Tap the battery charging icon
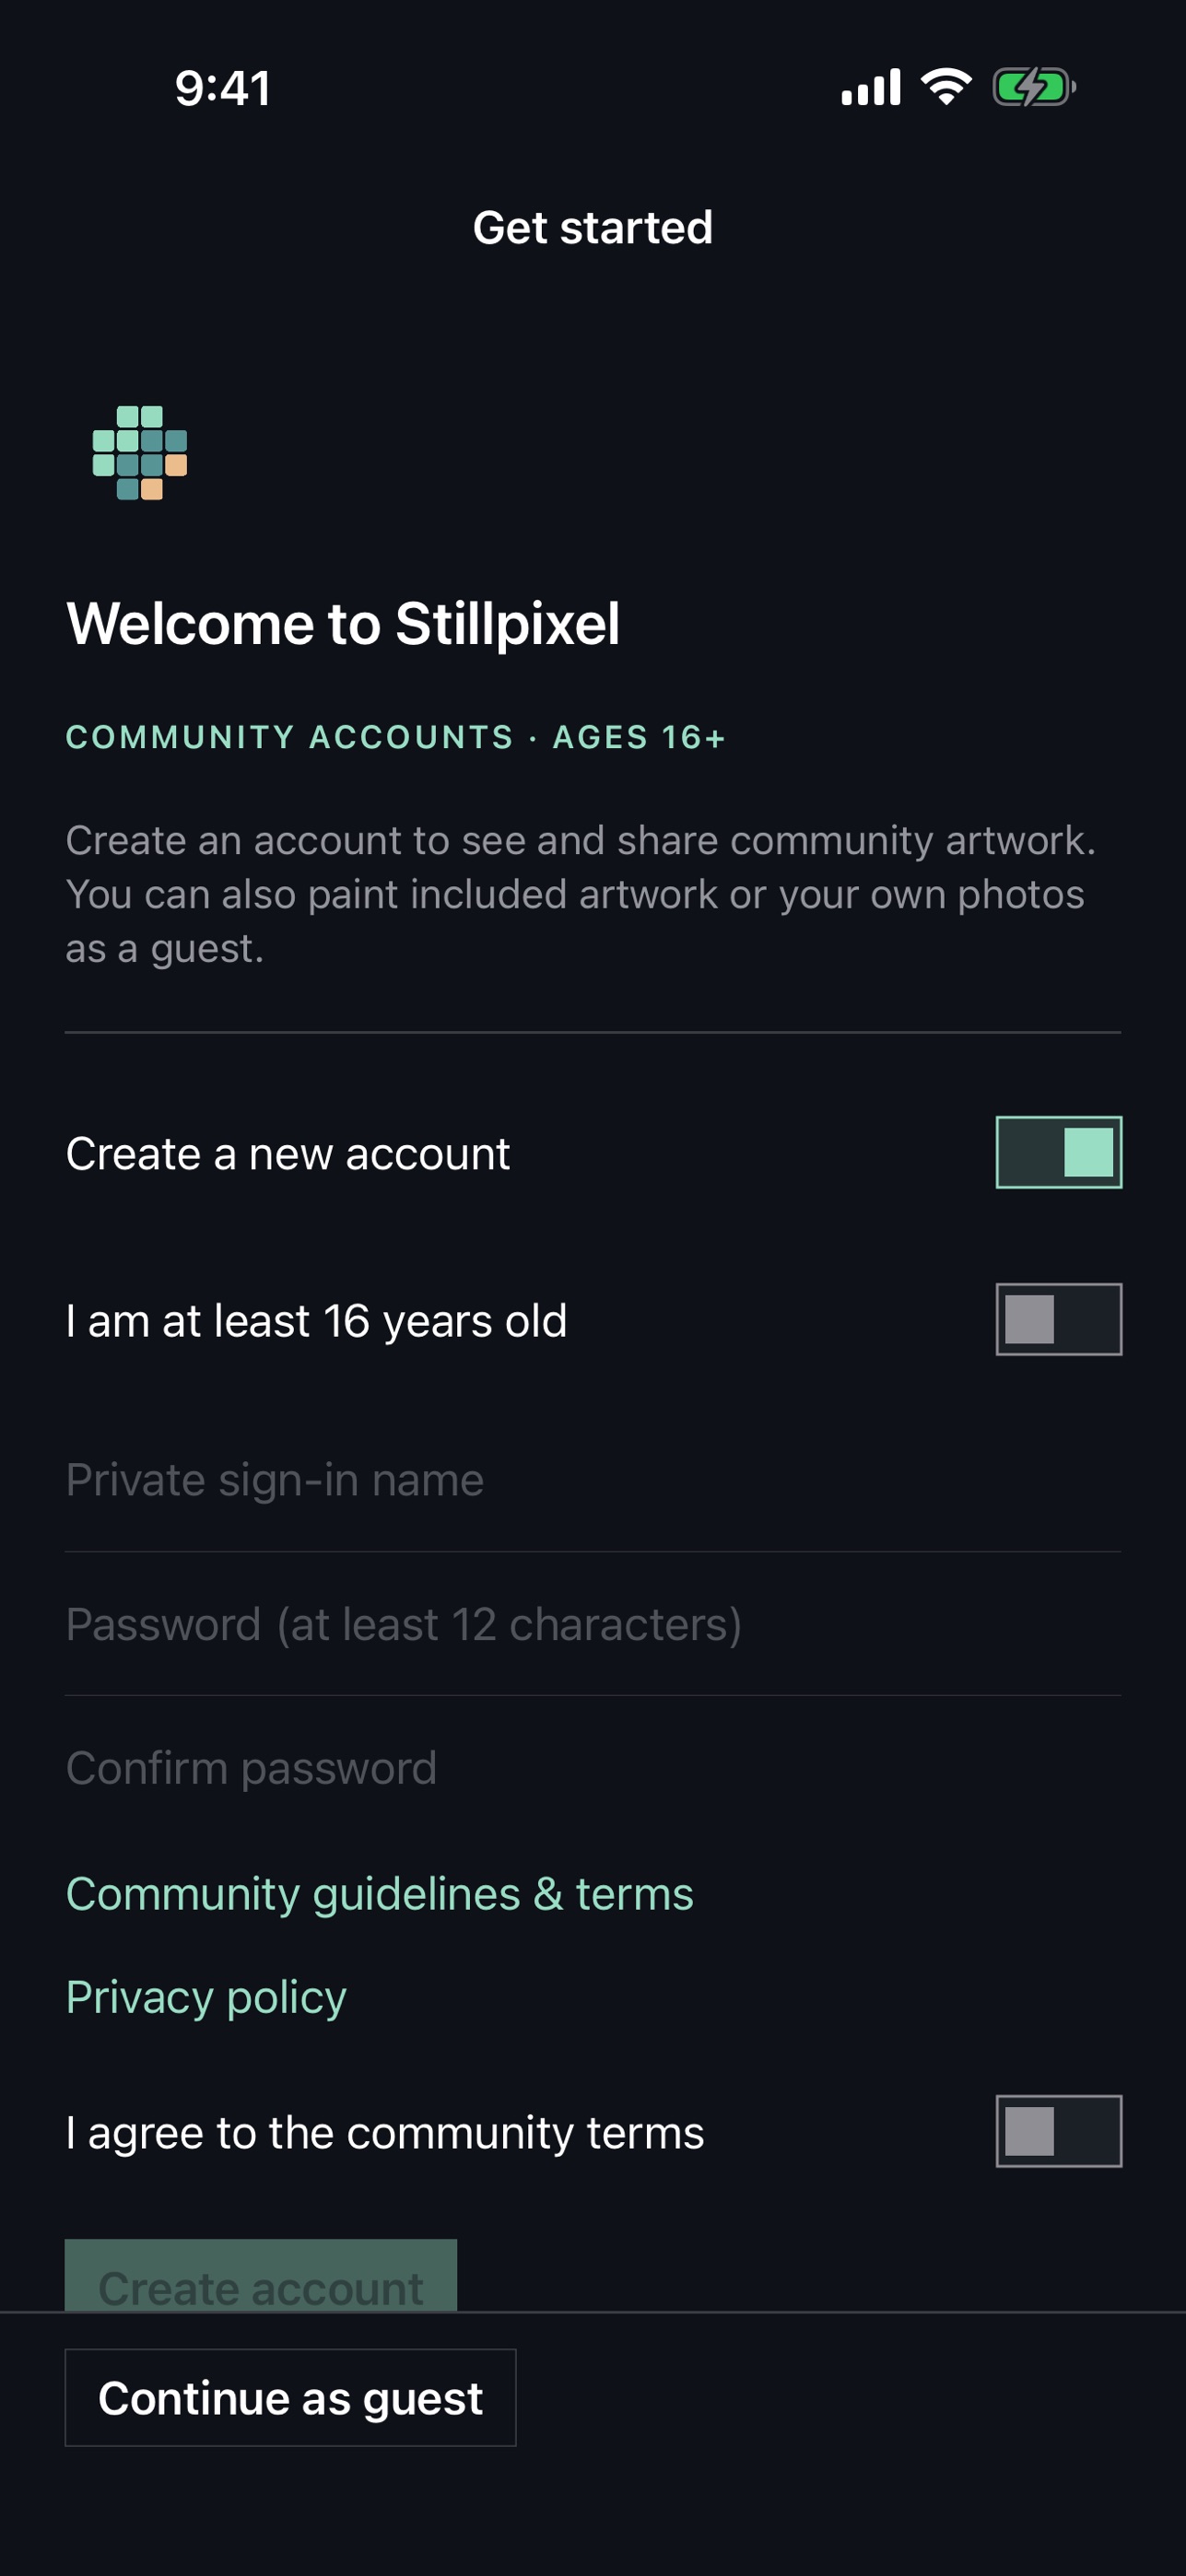This screenshot has width=1186, height=2576. click(1033, 87)
